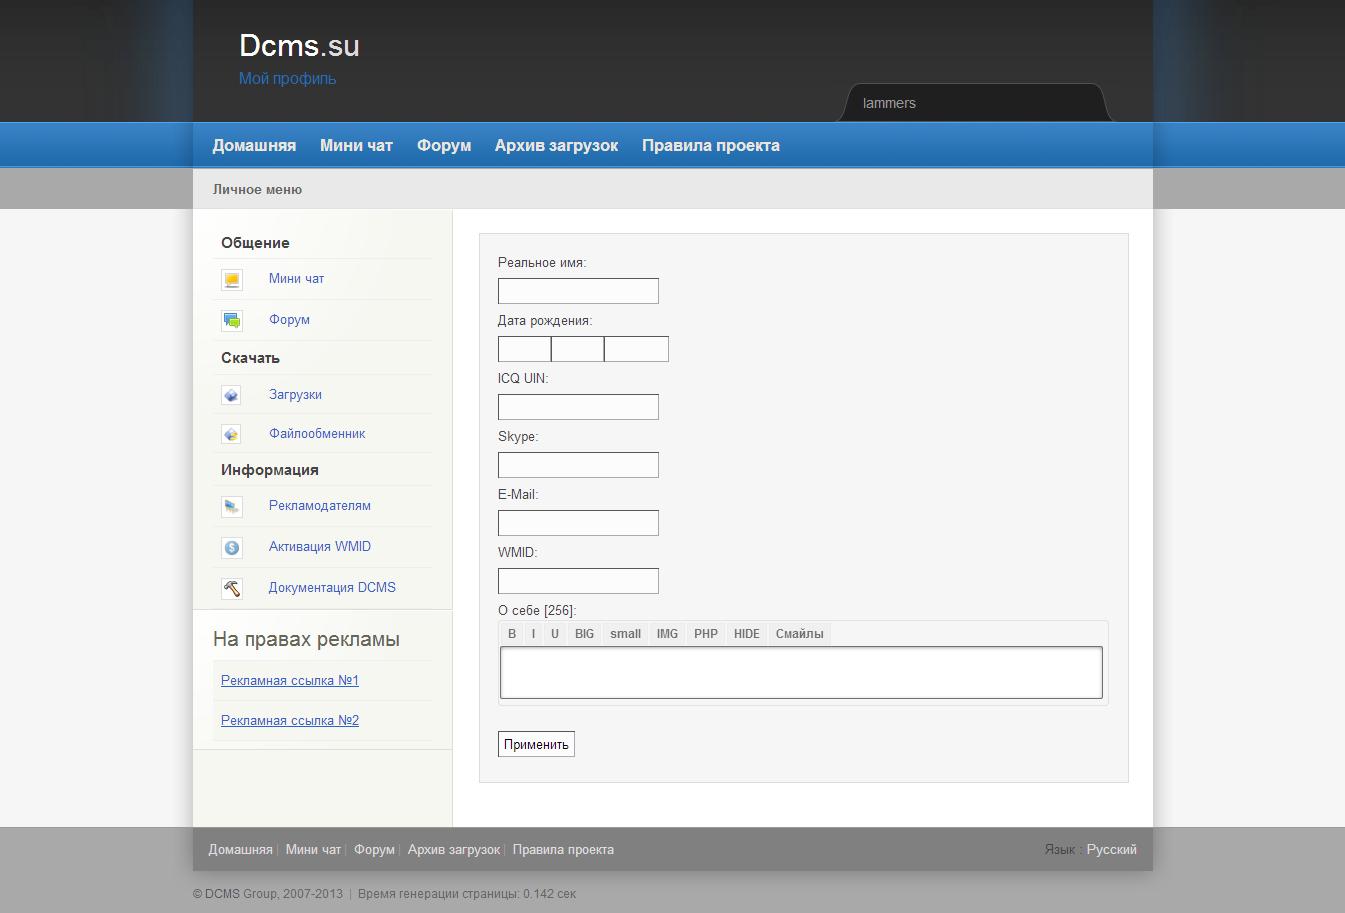Focus the first Дата рождения box
The height and width of the screenshot is (913, 1345).
tap(524, 349)
